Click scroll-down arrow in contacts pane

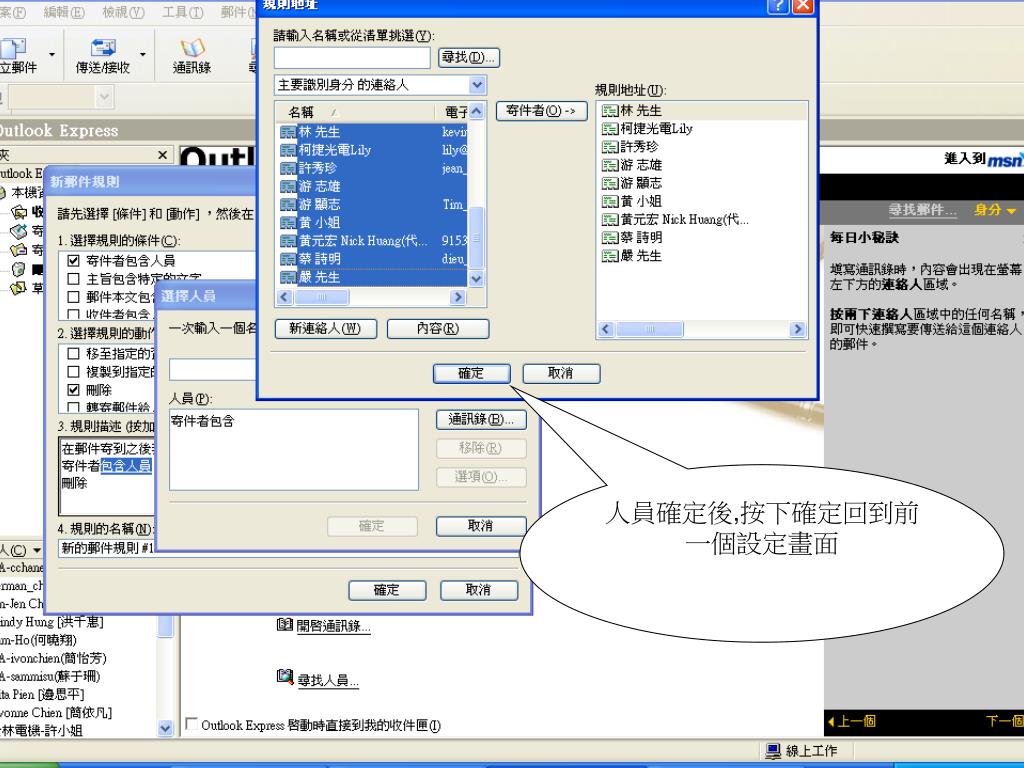point(166,728)
